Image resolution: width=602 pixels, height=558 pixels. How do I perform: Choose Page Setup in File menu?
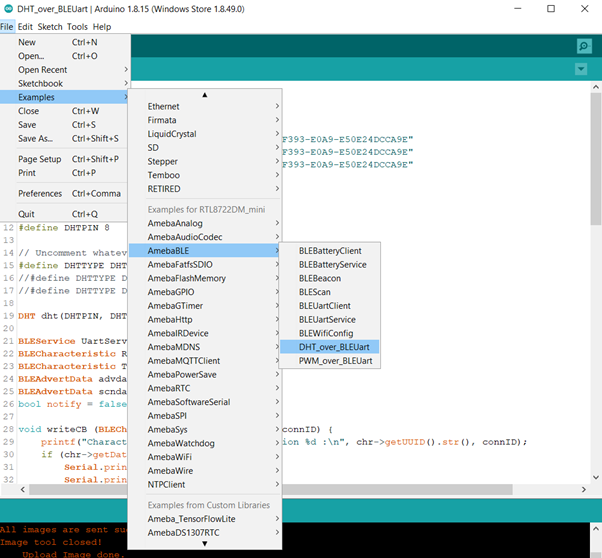[40, 159]
